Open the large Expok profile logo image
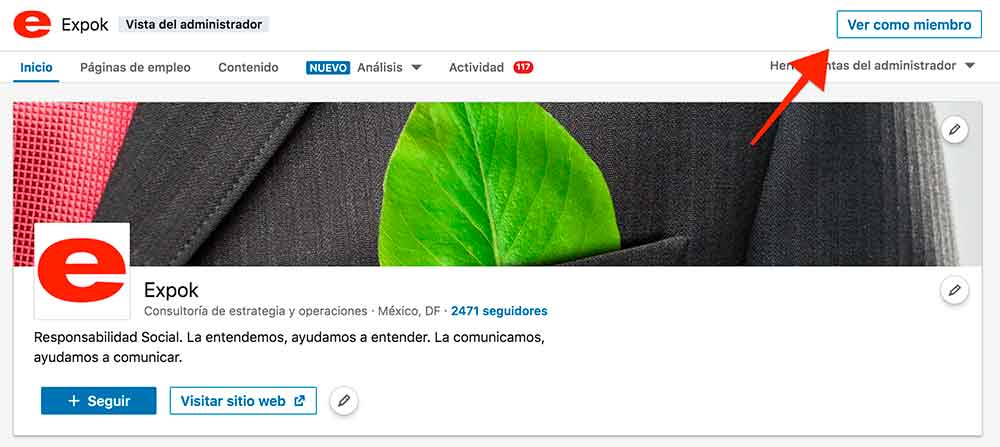1000x447 pixels. (82, 272)
